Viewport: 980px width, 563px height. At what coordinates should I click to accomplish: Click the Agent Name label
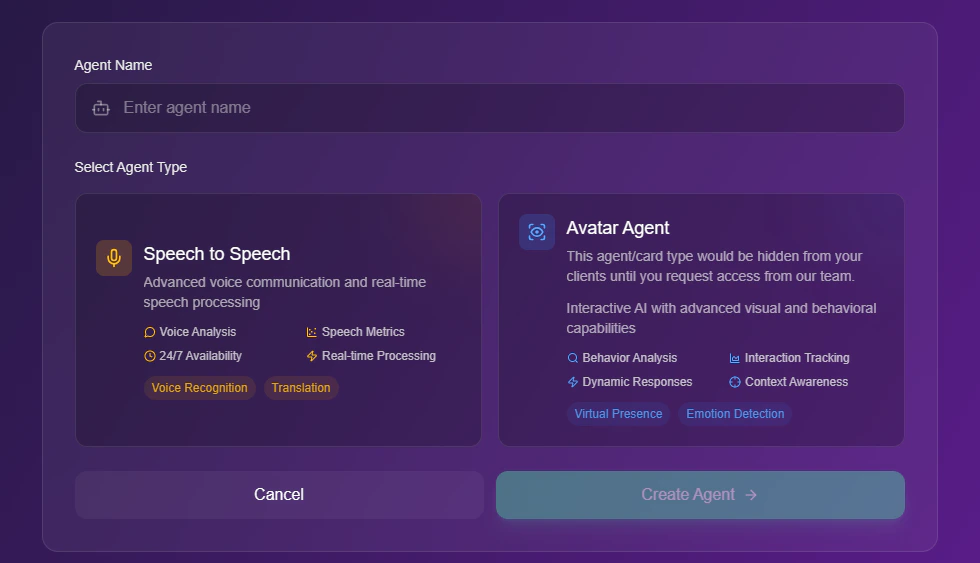(x=113, y=65)
